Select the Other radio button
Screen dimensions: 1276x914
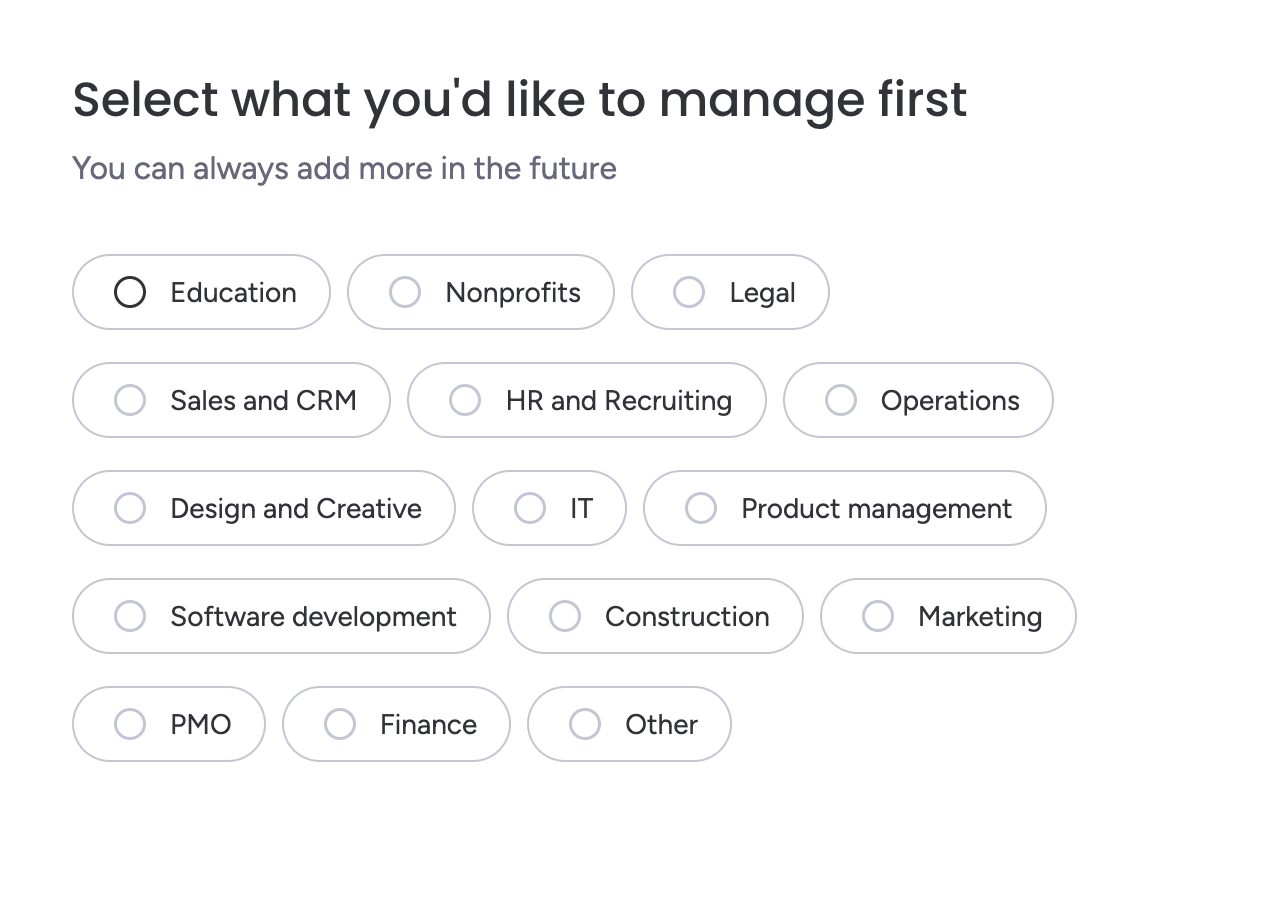pyautogui.click(x=585, y=724)
